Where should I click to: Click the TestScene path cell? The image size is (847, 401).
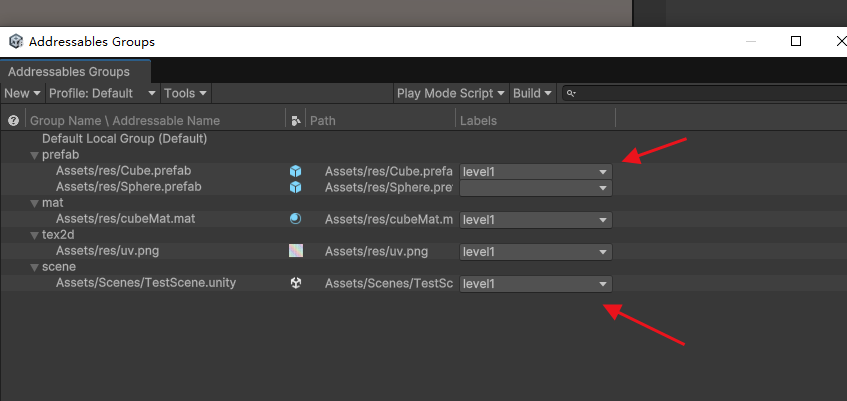click(x=388, y=283)
